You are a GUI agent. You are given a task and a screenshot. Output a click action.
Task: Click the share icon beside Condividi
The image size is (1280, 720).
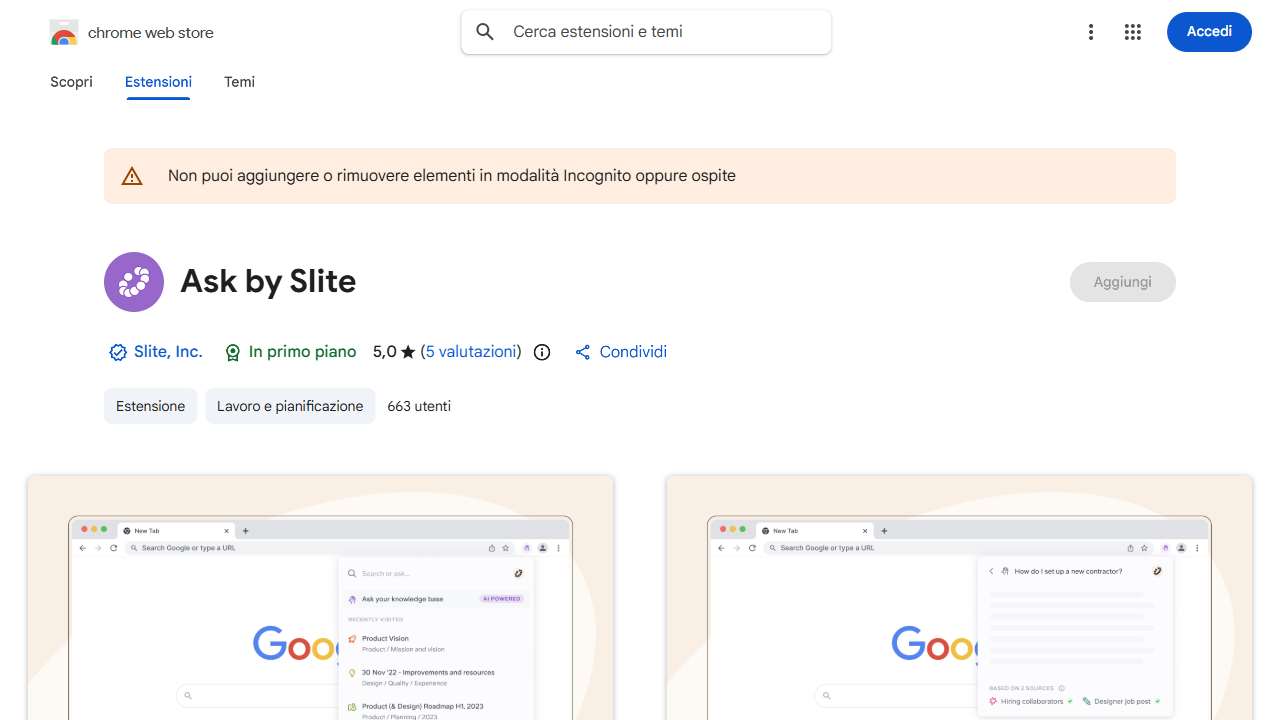point(583,352)
